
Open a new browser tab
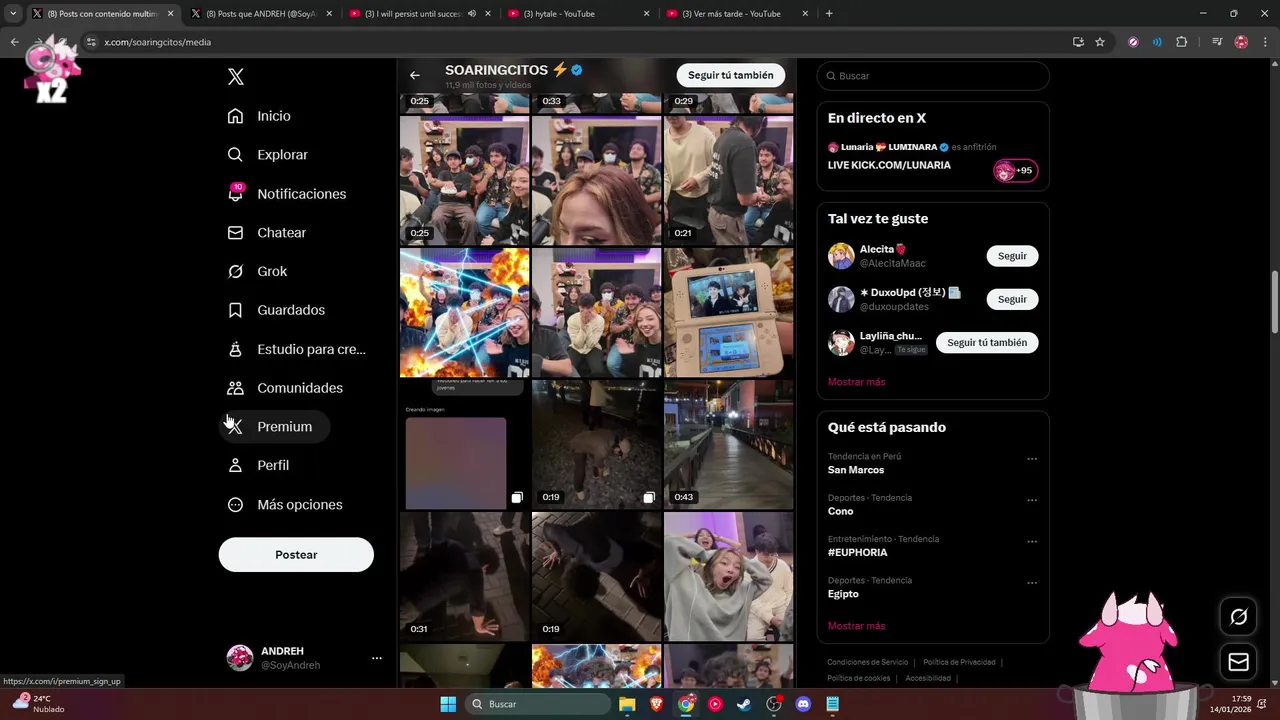tap(829, 14)
